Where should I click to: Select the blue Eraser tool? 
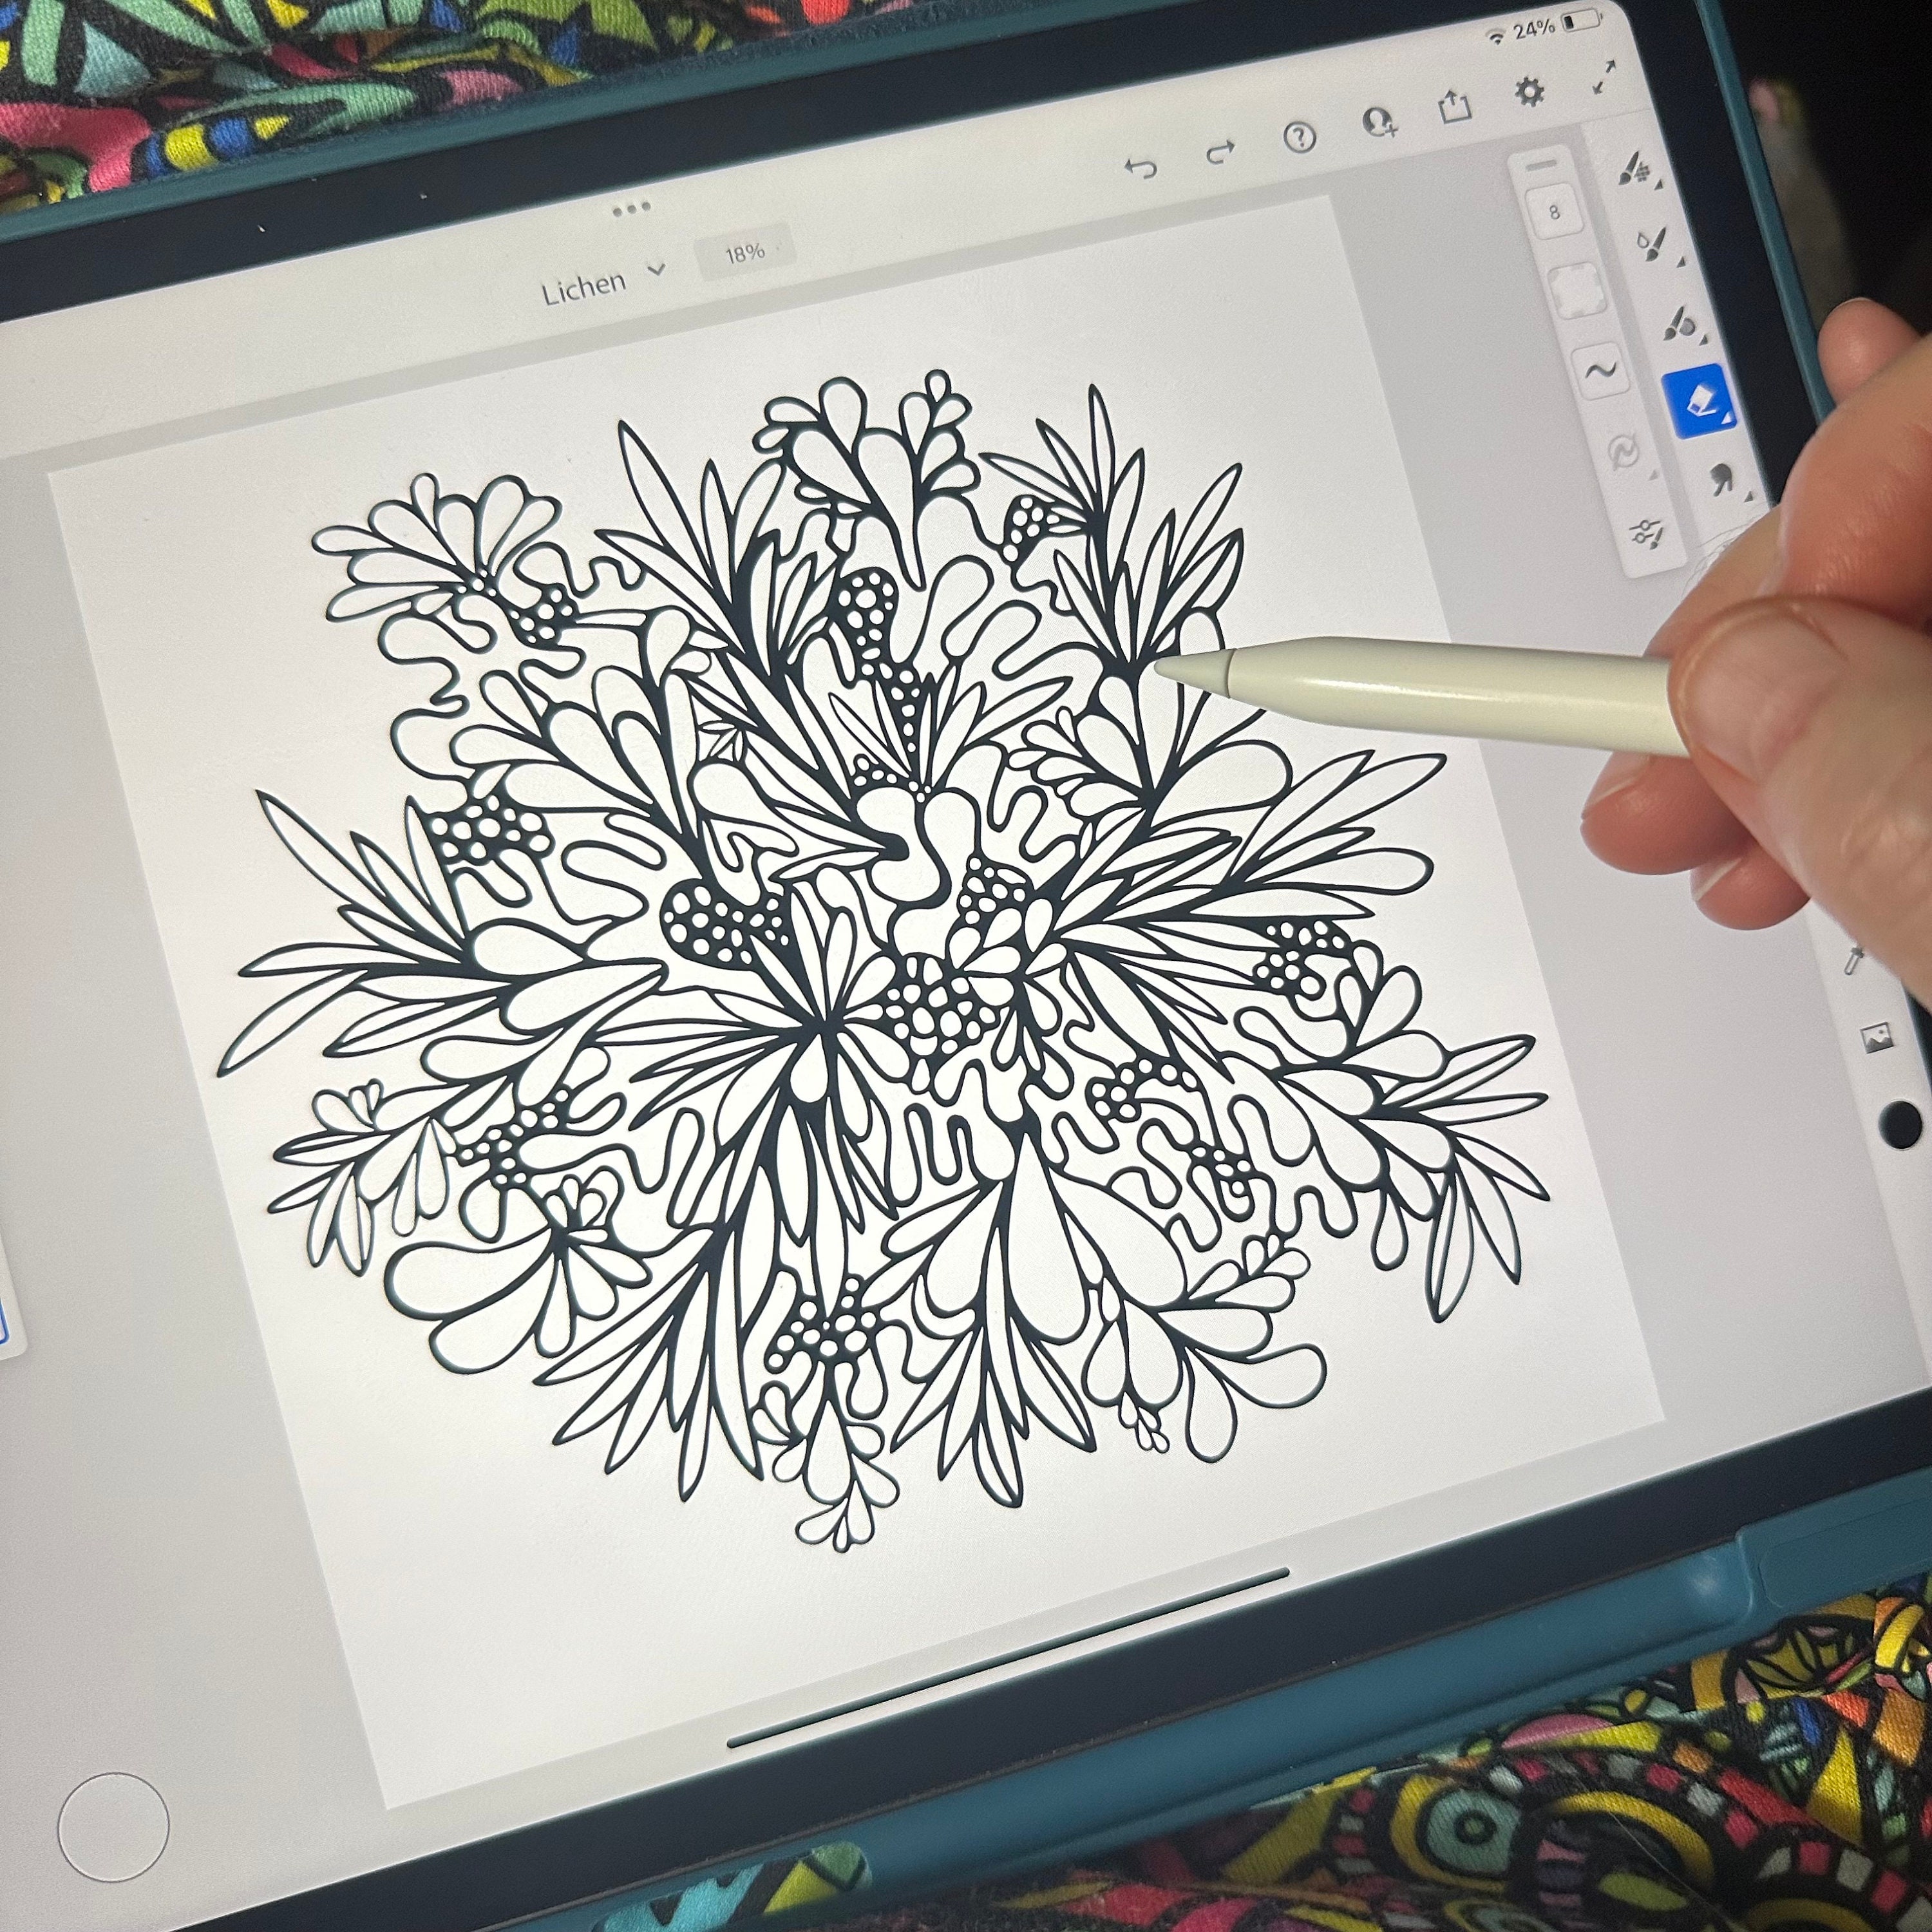pyautogui.click(x=1698, y=402)
